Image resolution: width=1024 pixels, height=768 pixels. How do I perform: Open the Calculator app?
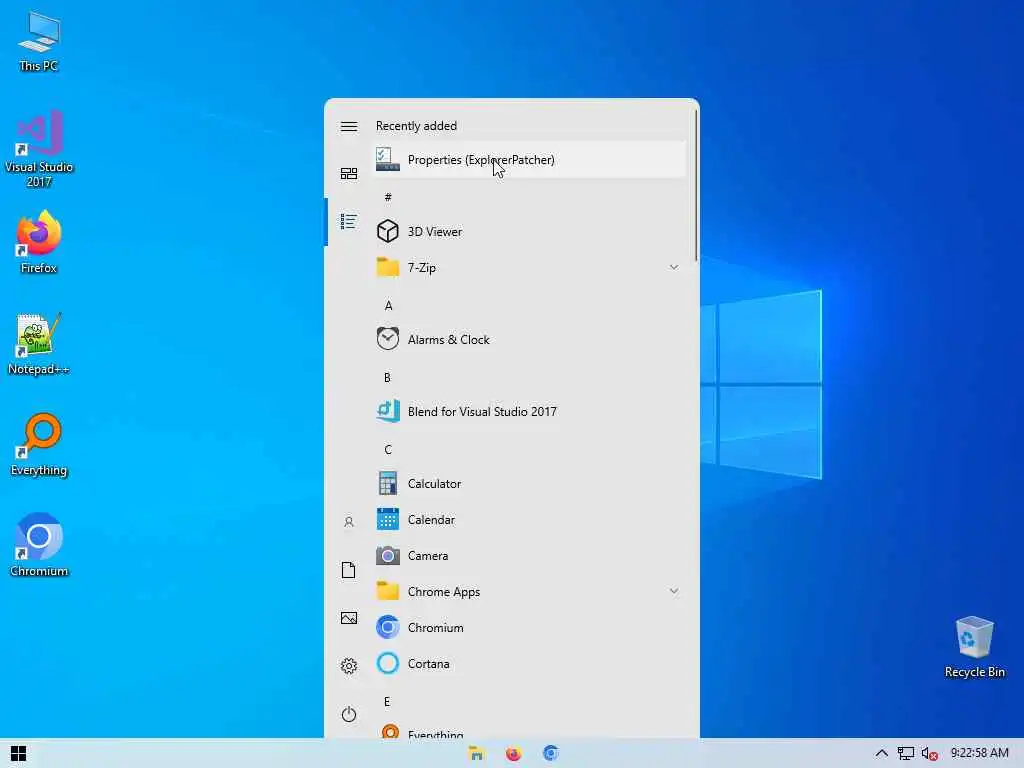[x=529, y=484]
